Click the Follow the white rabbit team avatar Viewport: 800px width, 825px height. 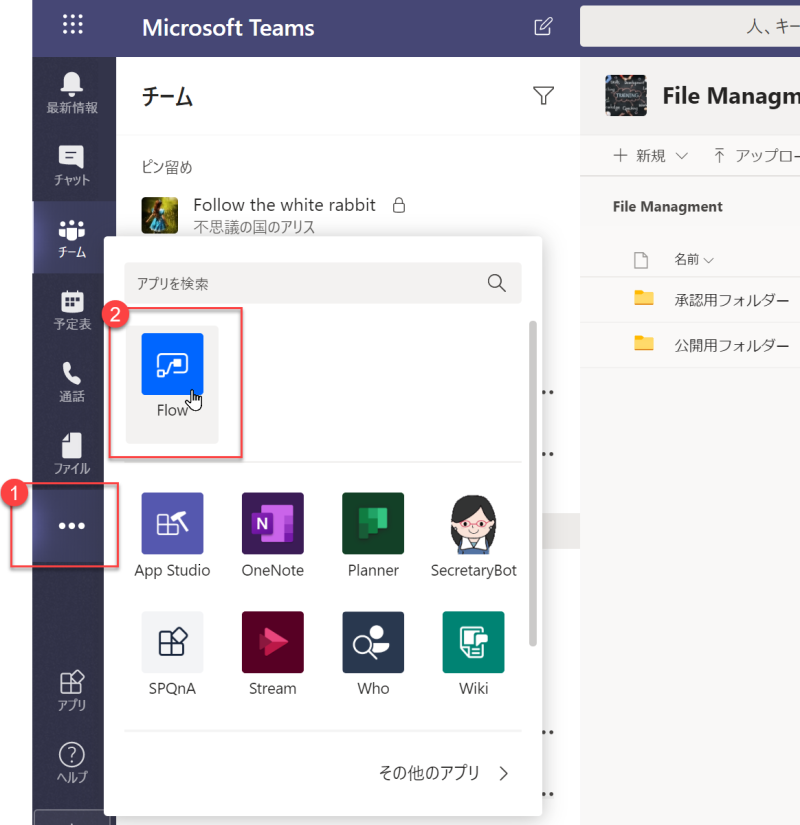(159, 215)
